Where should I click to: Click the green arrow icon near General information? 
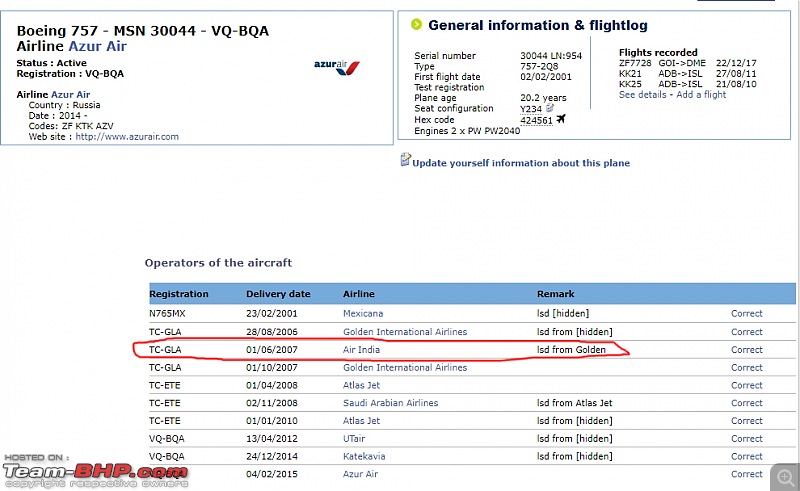click(x=416, y=24)
